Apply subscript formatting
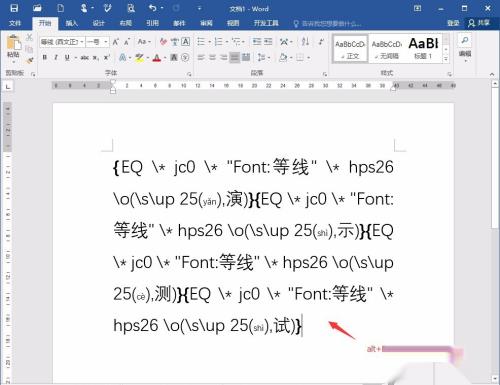 click(x=96, y=58)
